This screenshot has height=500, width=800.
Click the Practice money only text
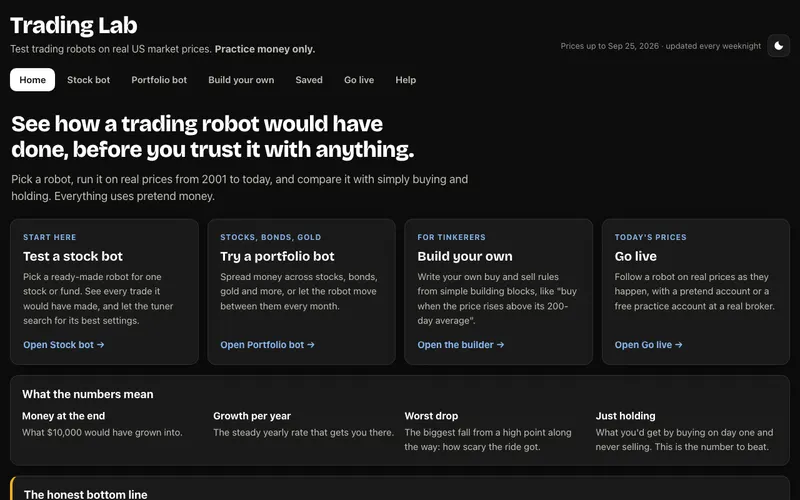265,49
